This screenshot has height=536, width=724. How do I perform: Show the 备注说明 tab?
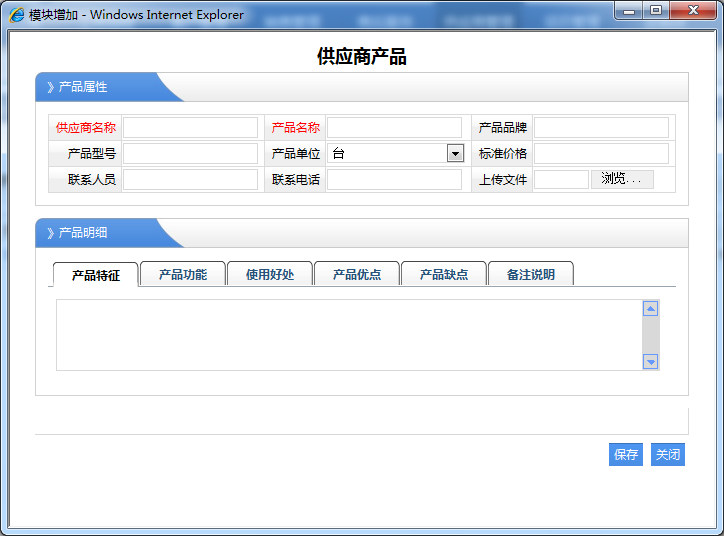click(531, 274)
